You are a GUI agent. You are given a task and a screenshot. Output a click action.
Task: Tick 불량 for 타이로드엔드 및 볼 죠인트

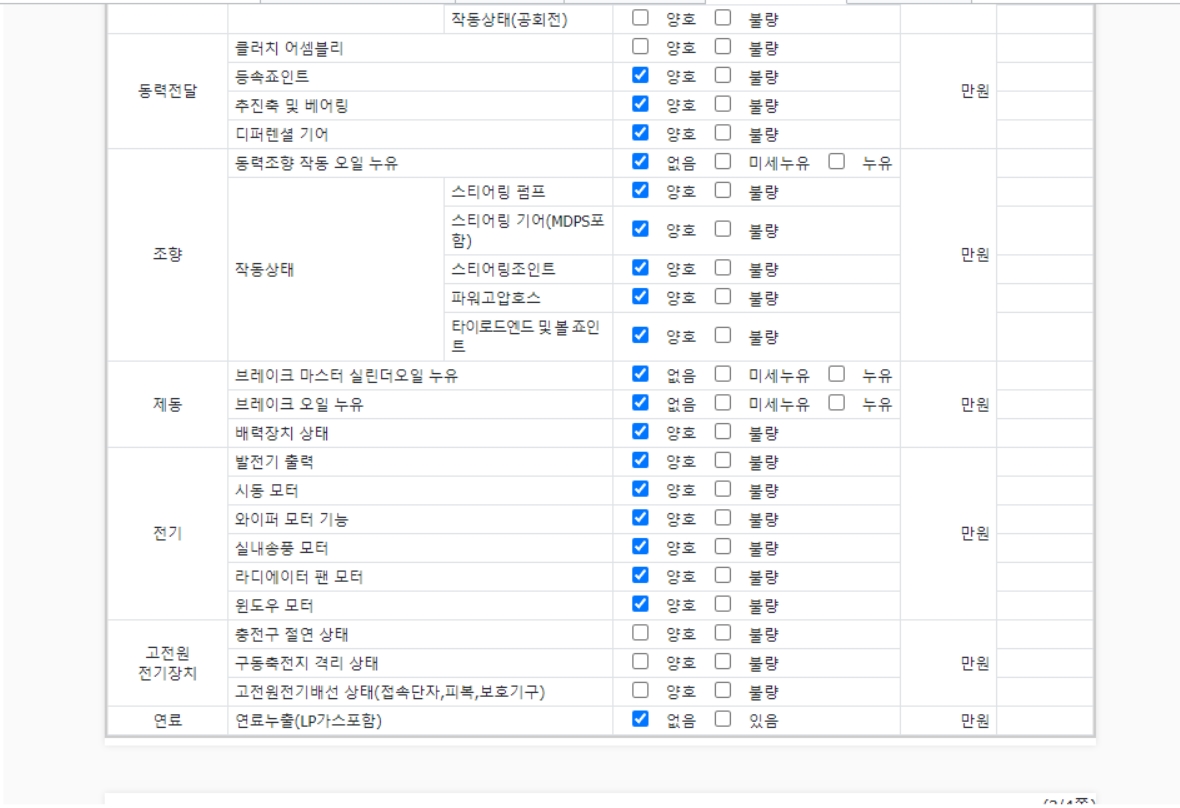pyautogui.click(x=723, y=335)
